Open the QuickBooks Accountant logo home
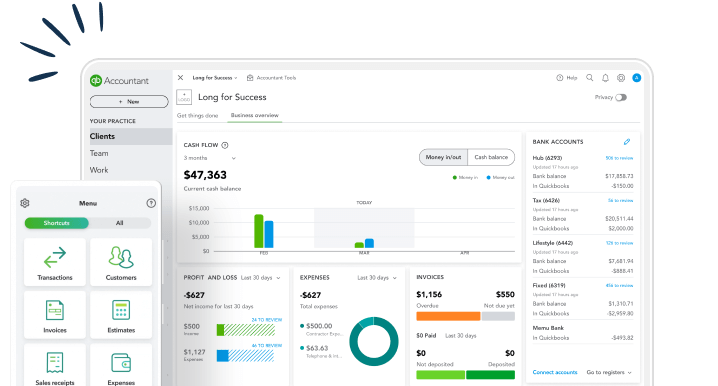Image resolution: width=718 pixels, height=386 pixels. point(119,81)
